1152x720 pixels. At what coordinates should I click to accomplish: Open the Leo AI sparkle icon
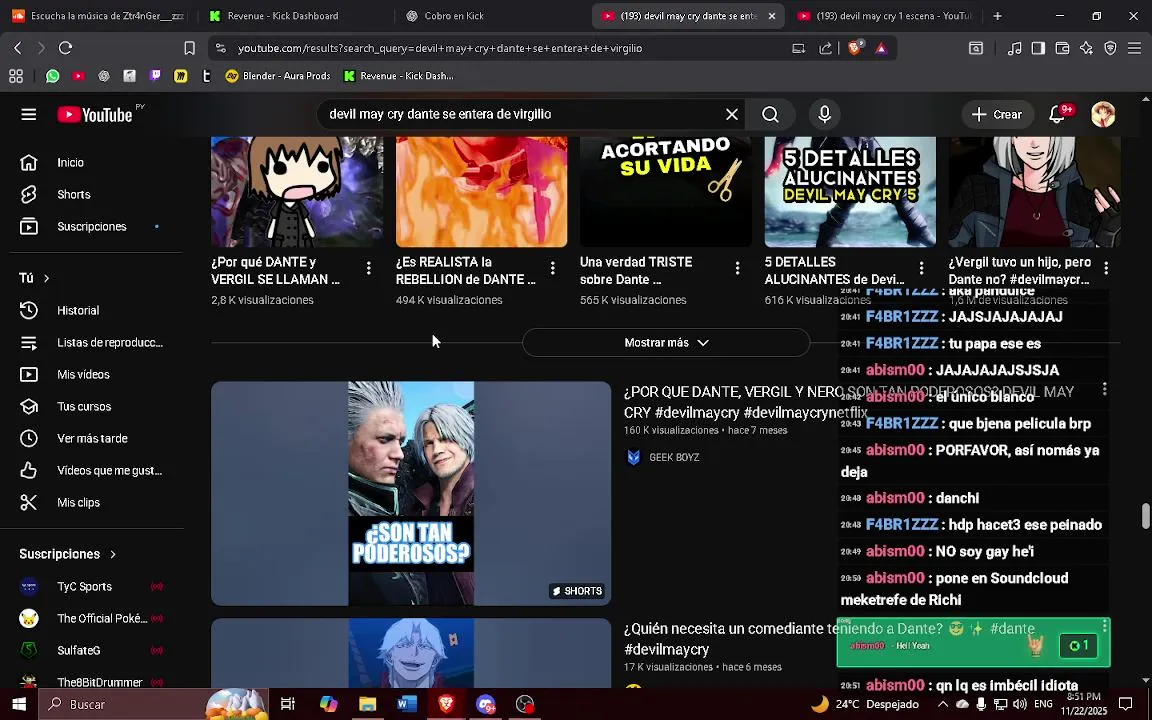click(x=1087, y=48)
